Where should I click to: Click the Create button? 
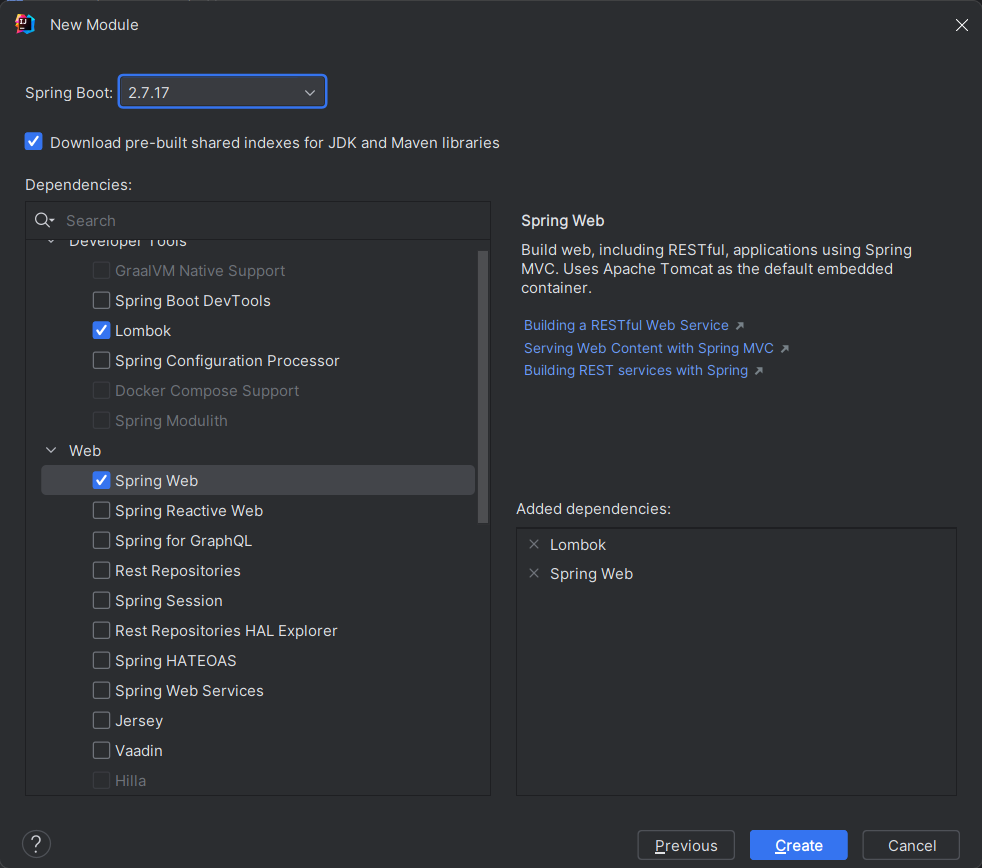pyautogui.click(x=798, y=846)
